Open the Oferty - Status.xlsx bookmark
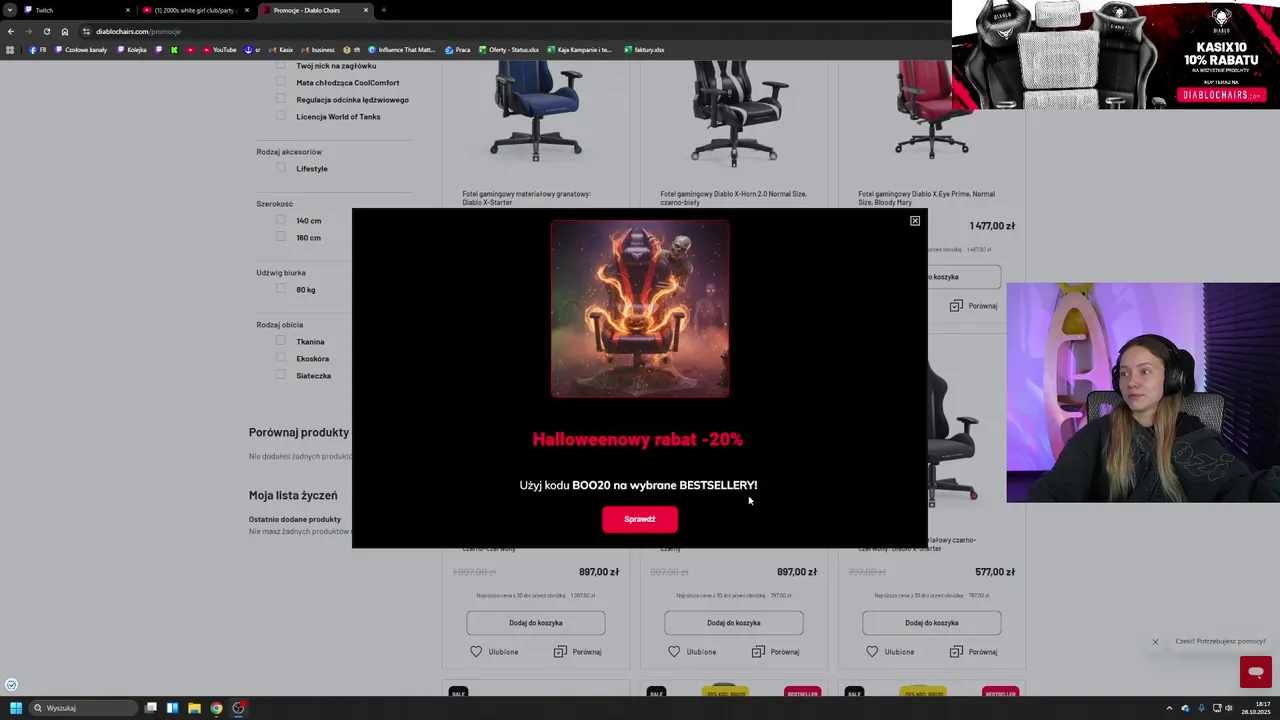Screen dimensions: 1280x720 pyautogui.click(x=509, y=50)
